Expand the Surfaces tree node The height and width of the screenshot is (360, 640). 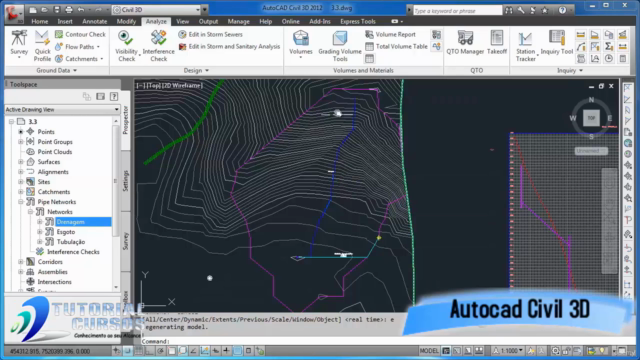(x=21, y=162)
